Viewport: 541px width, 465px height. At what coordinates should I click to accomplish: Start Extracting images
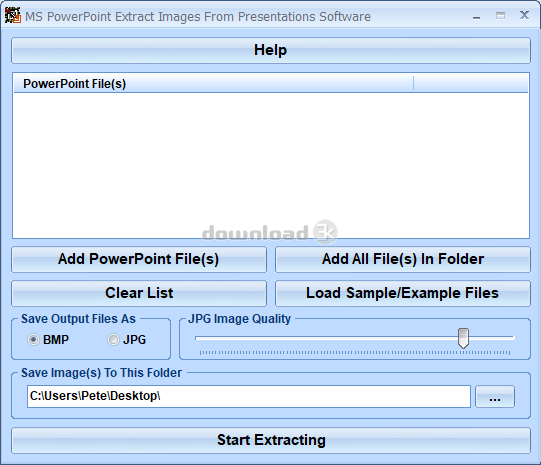pos(271,441)
